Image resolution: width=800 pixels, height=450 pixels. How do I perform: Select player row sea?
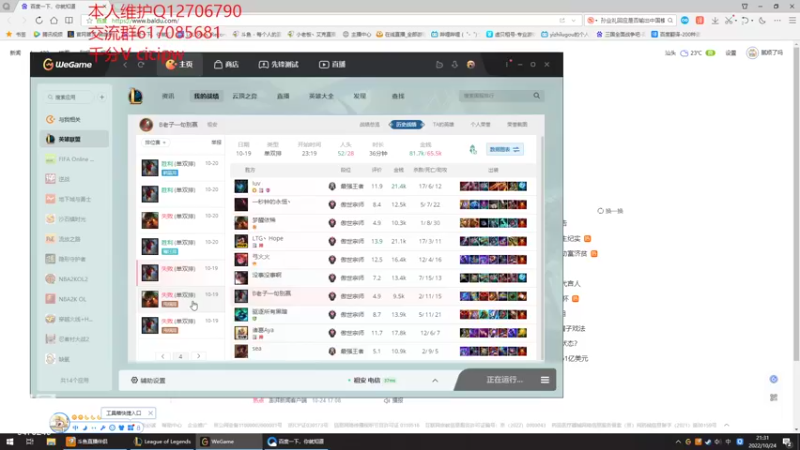click(384, 352)
